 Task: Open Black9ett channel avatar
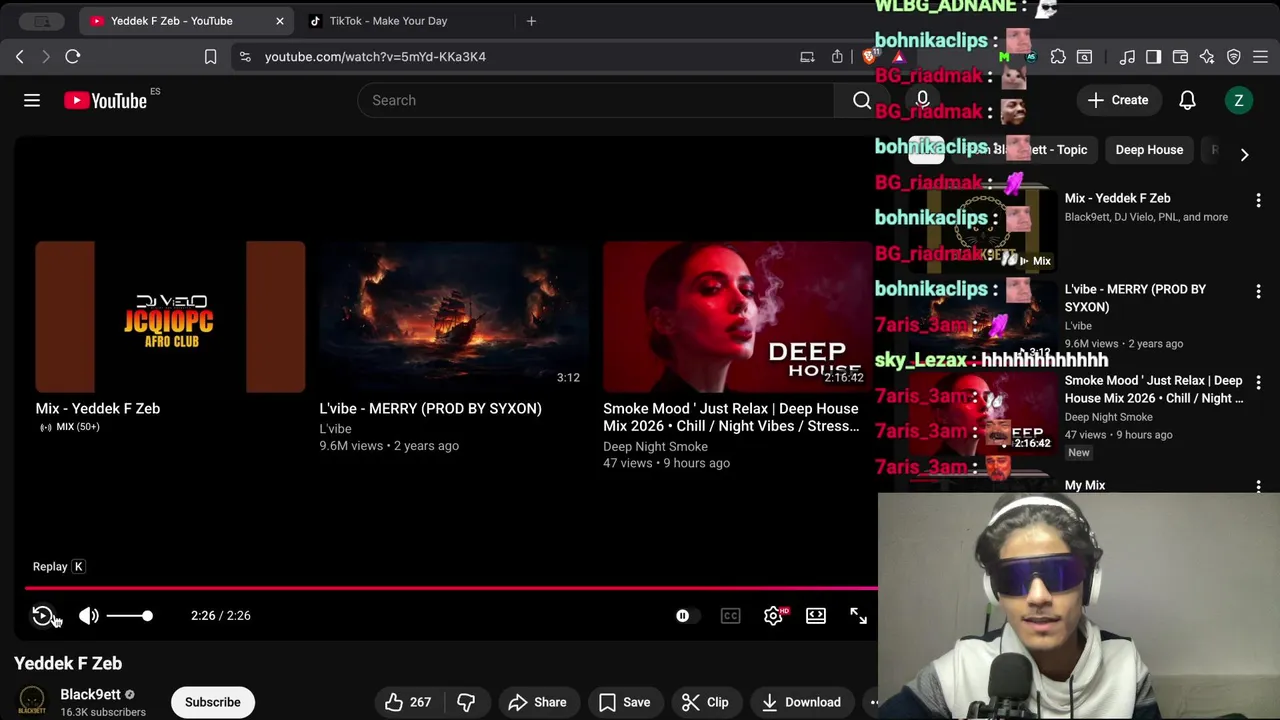click(x=32, y=701)
